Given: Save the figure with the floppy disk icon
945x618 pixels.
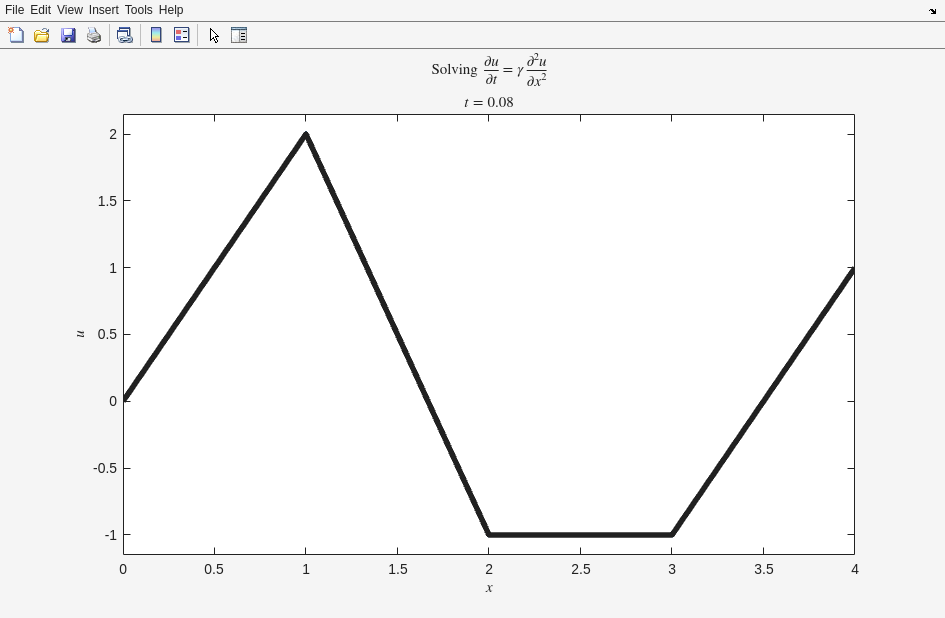Looking at the screenshot, I should [68, 35].
